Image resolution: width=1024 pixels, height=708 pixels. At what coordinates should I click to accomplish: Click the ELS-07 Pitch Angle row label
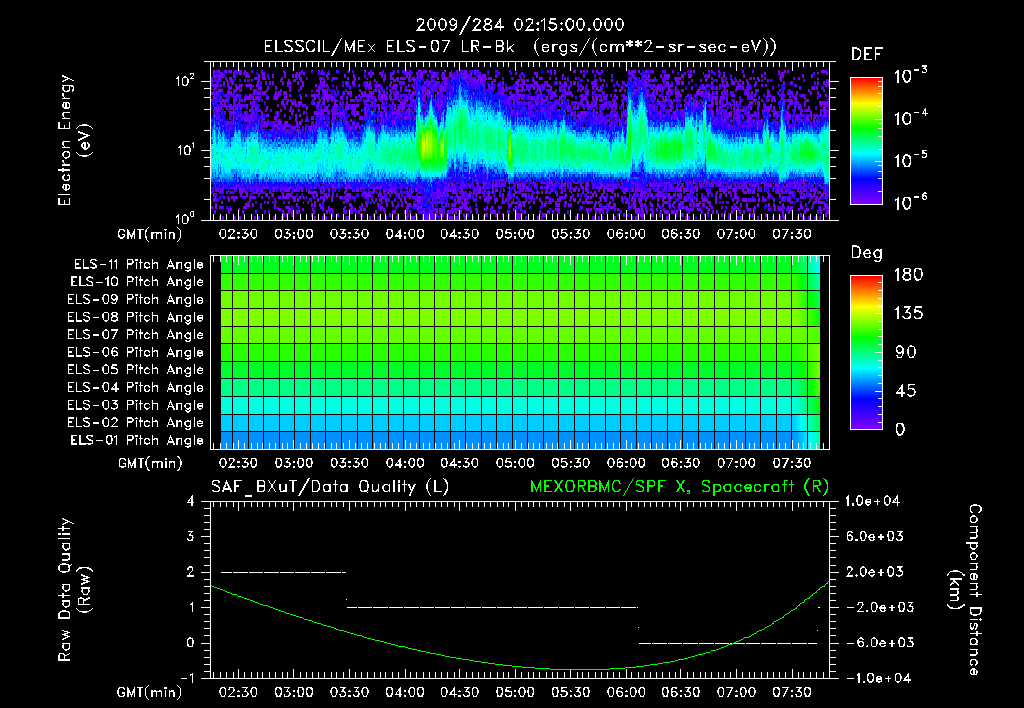tap(135, 335)
